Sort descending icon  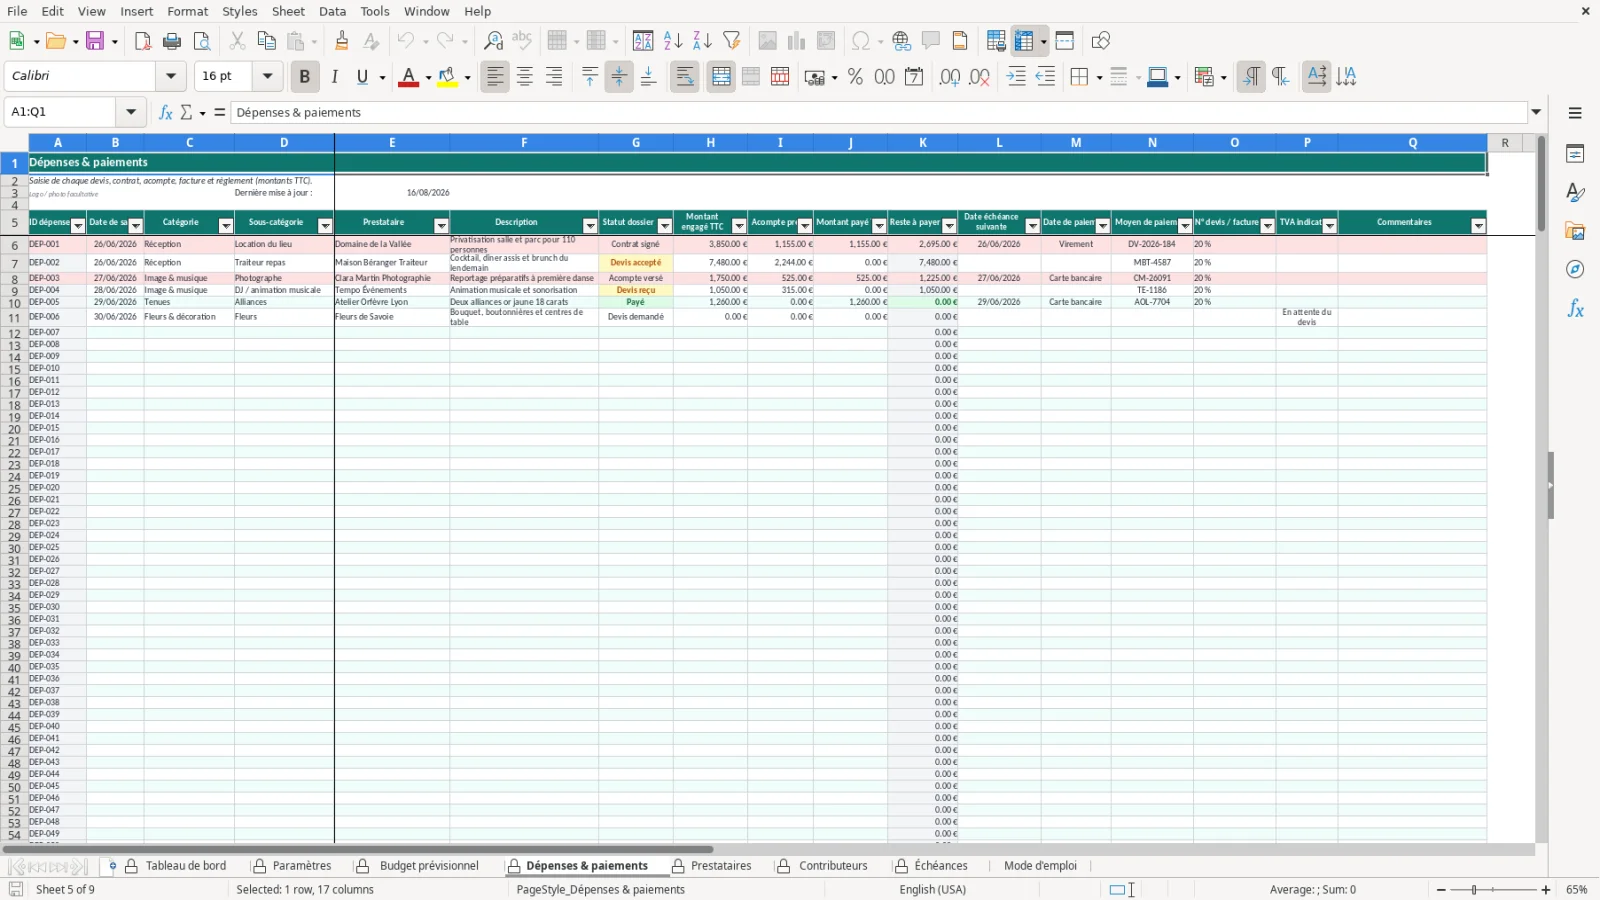point(702,41)
